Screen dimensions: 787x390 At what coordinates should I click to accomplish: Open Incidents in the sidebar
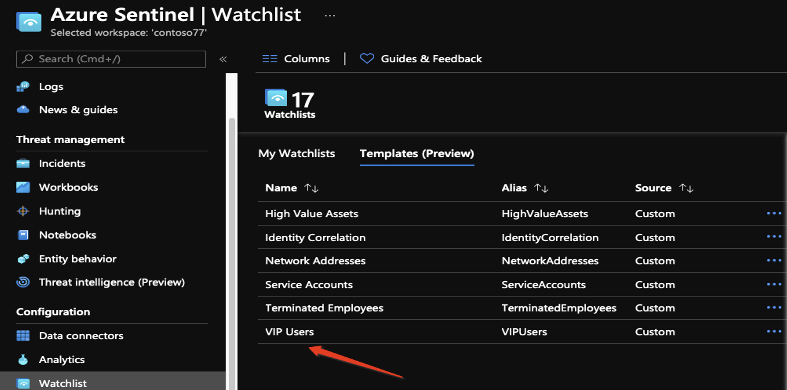point(62,164)
